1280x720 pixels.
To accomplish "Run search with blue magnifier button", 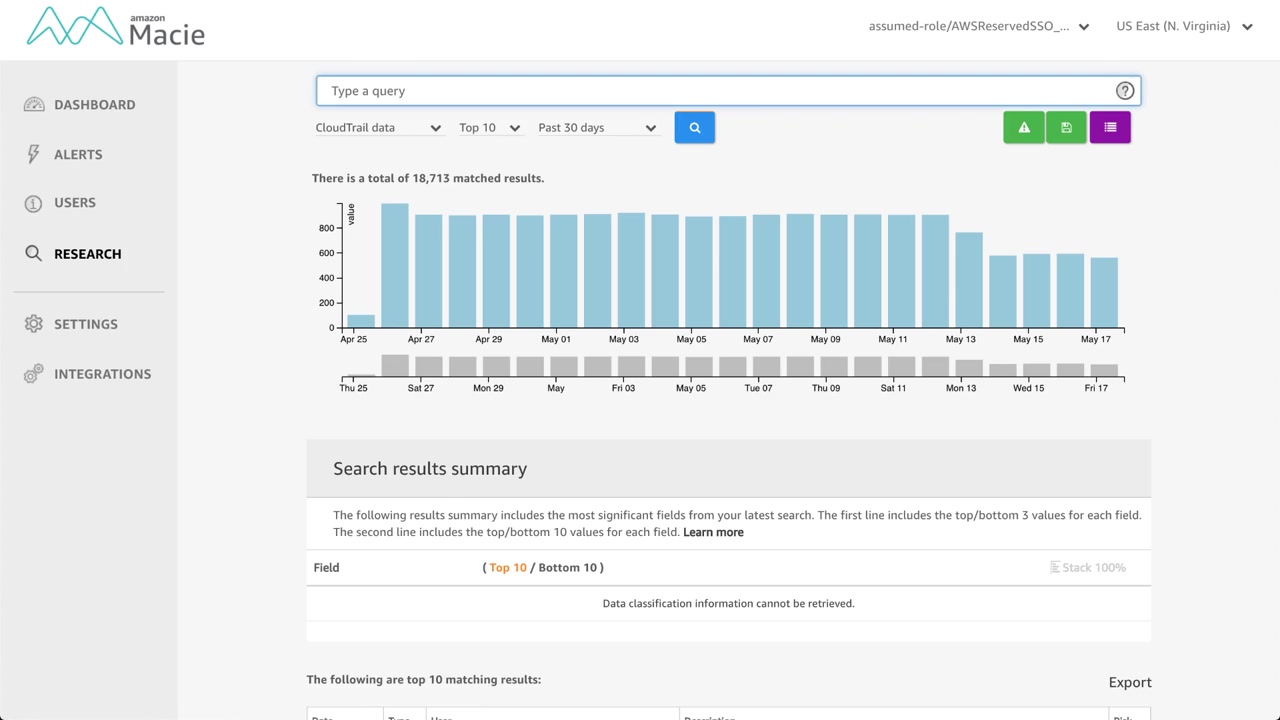I will 694,128.
